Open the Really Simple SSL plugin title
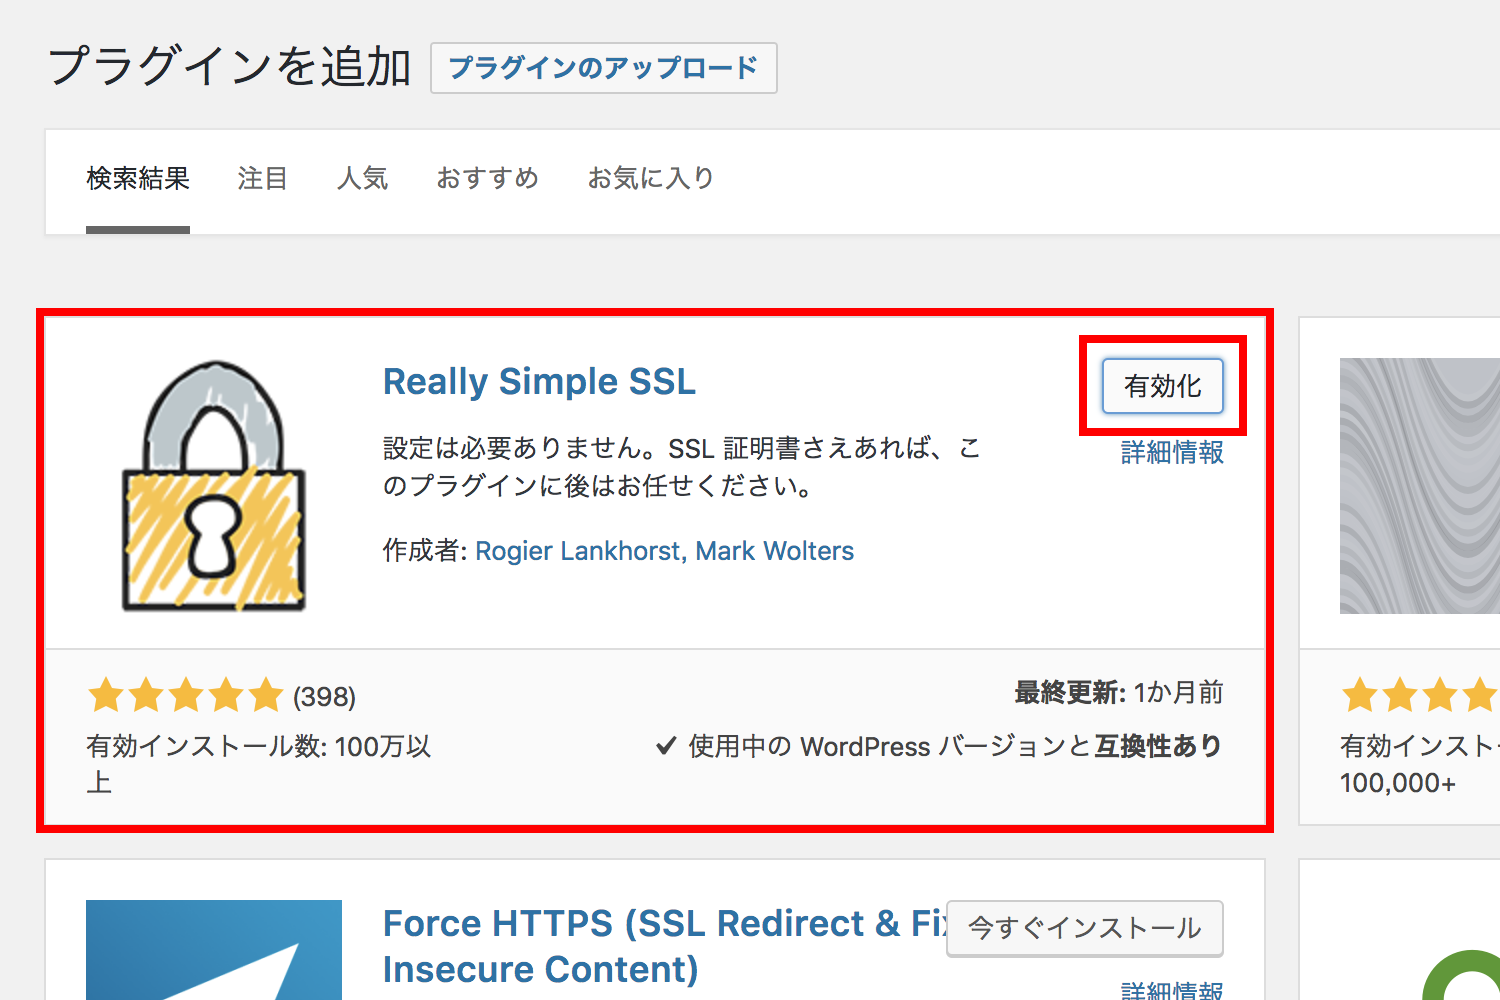Image resolution: width=1500 pixels, height=1000 pixels. click(539, 382)
